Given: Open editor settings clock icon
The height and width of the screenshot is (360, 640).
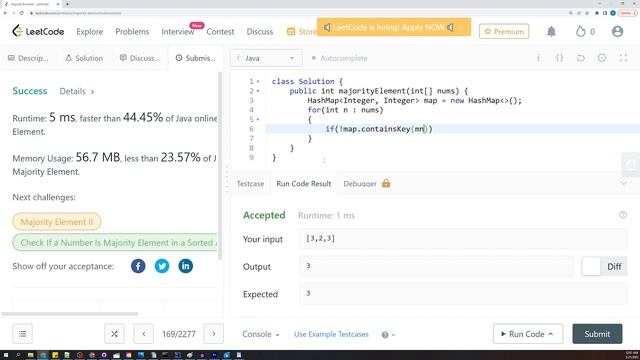Looking at the screenshot, I should (602, 58).
